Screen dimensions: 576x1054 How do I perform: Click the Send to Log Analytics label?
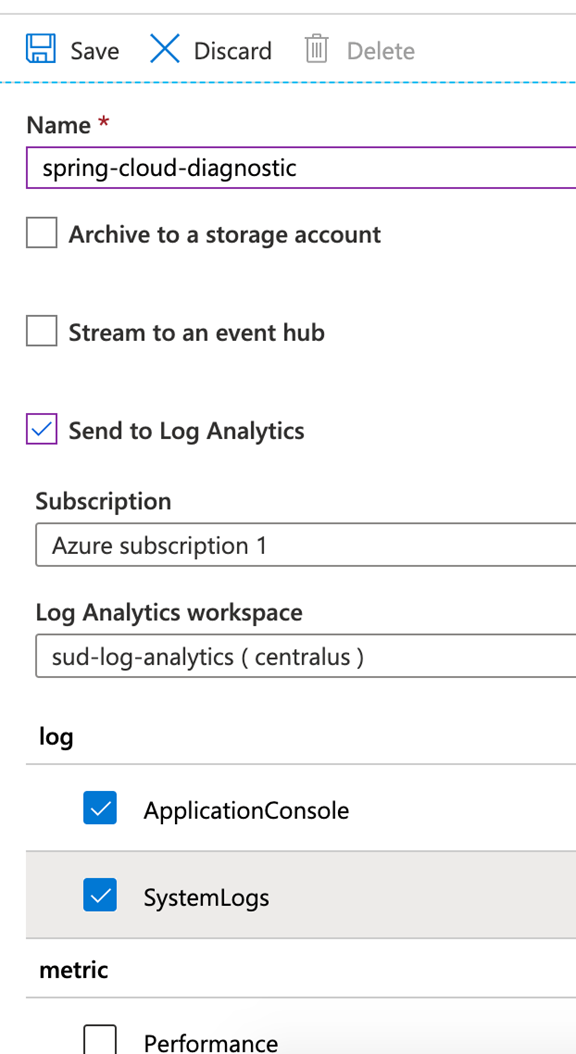[x=186, y=430]
